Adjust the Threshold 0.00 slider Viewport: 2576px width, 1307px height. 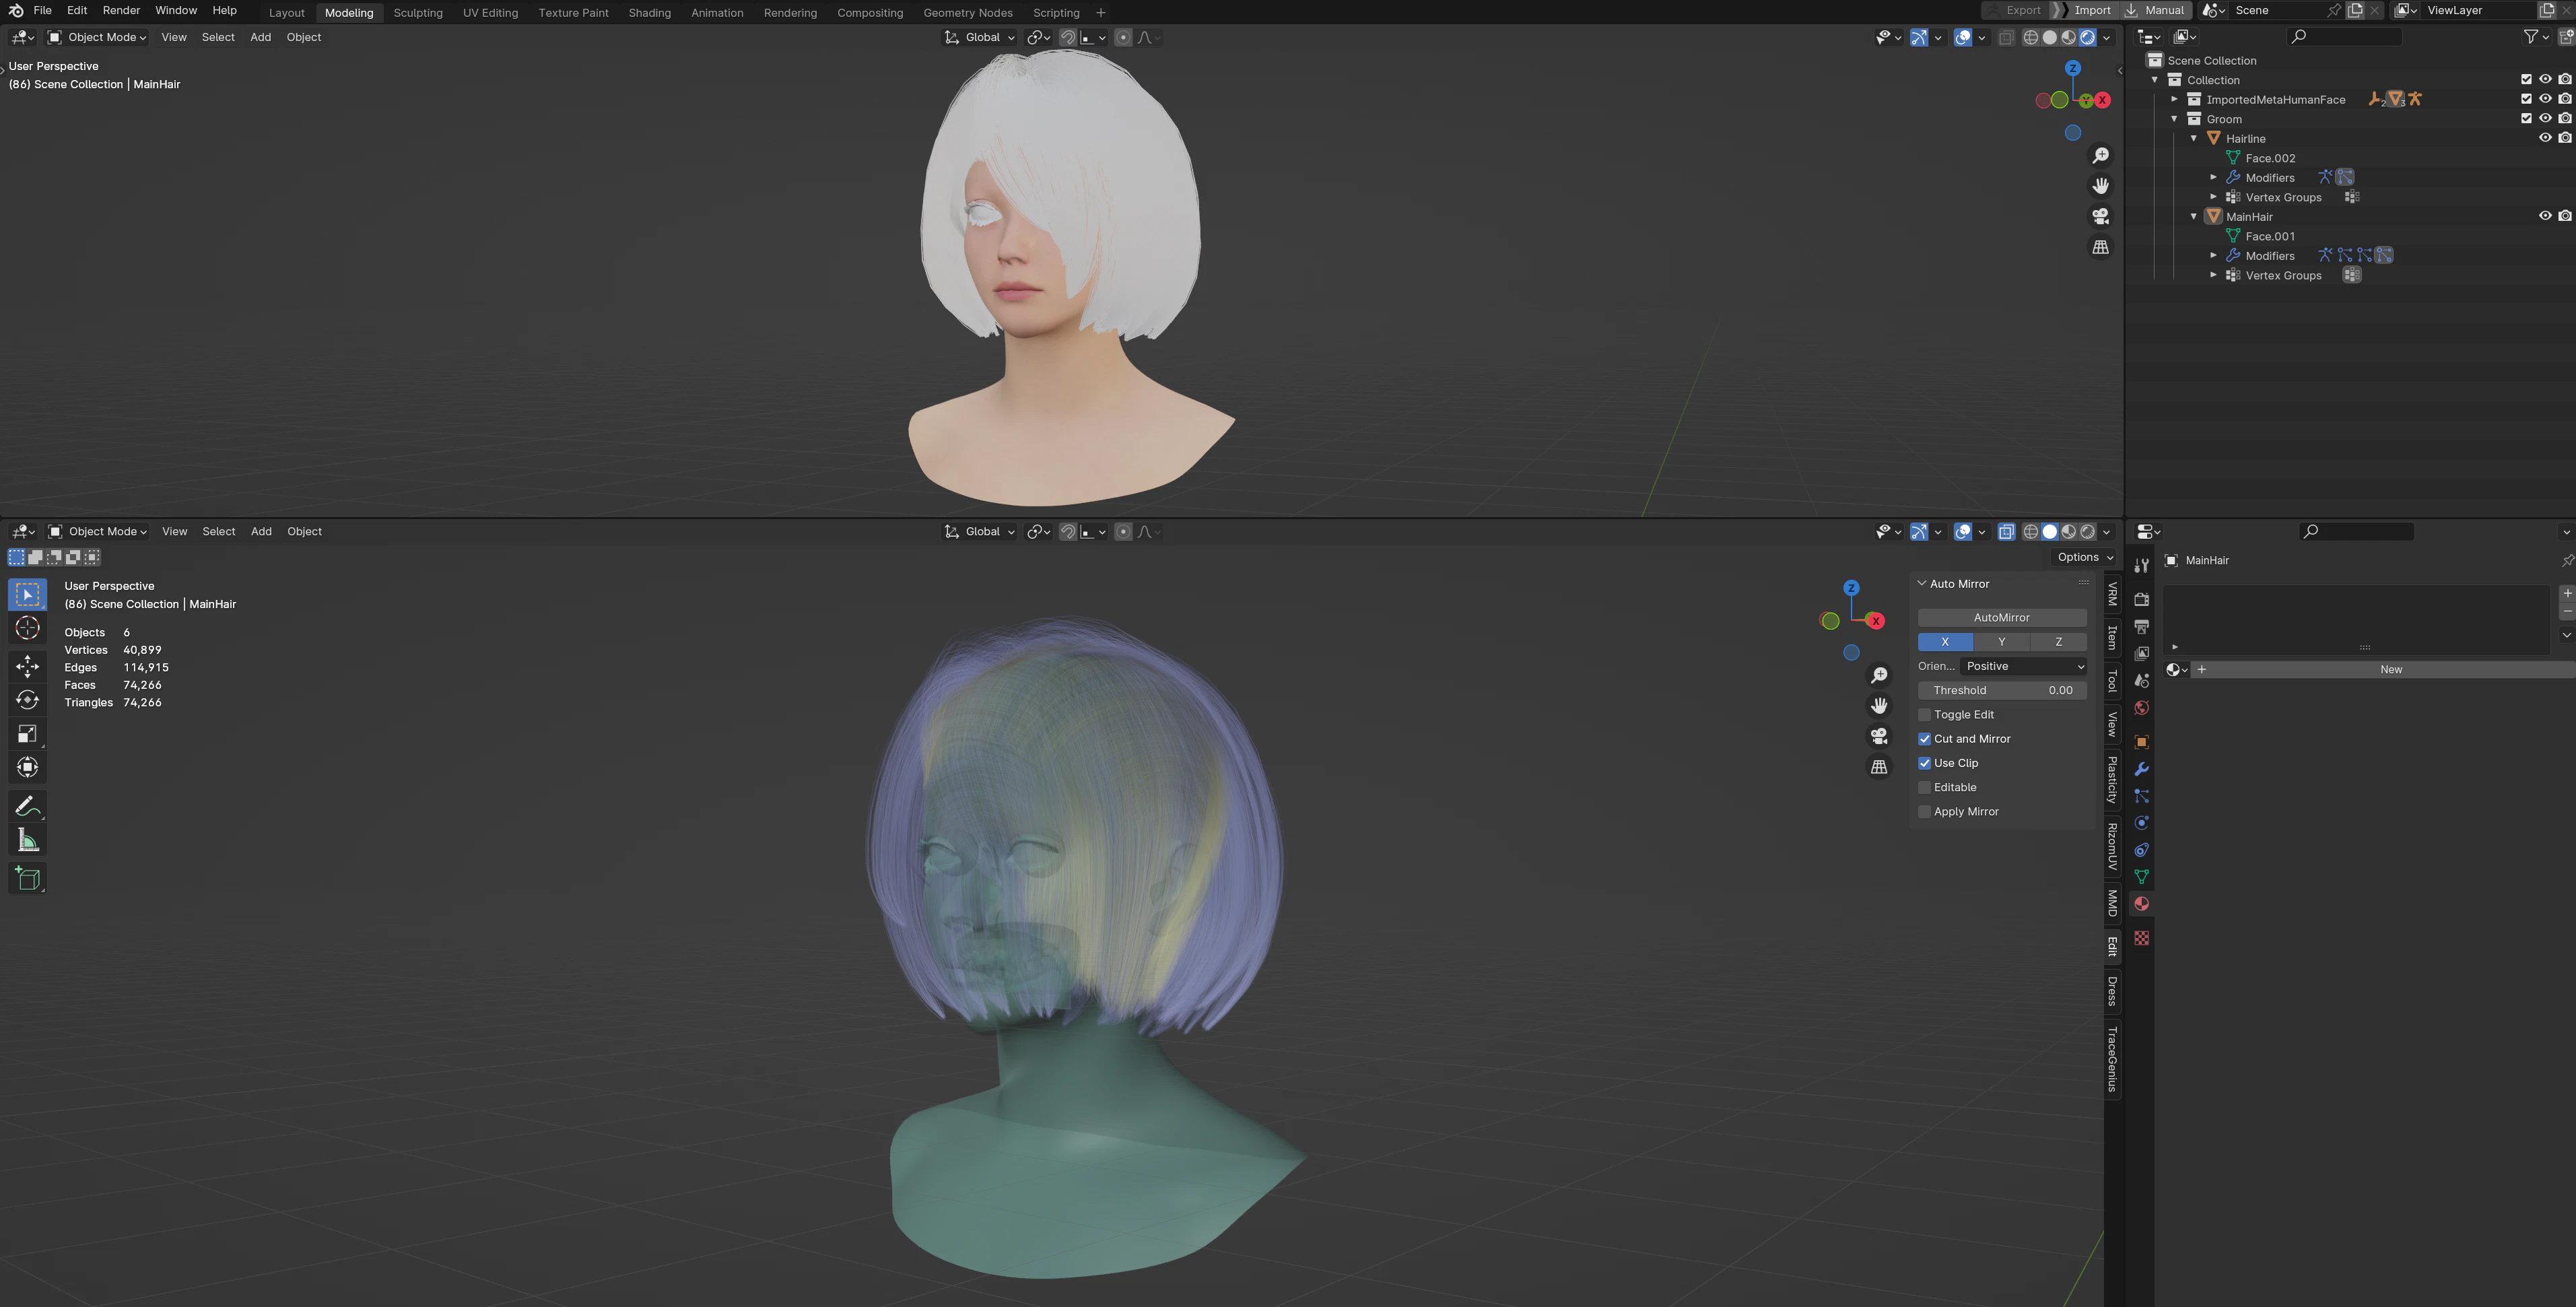coord(2001,690)
